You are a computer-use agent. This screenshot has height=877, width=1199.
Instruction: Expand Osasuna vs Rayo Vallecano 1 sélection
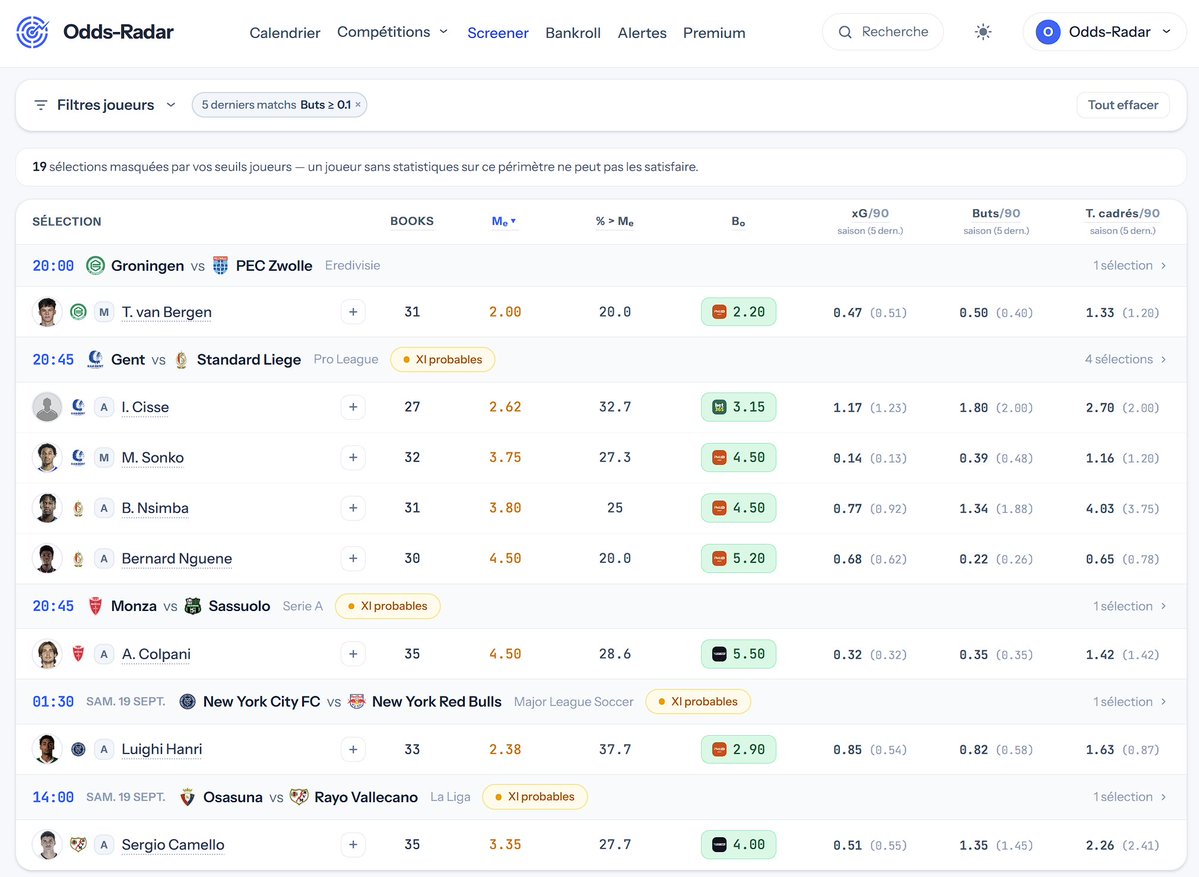pyautogui.click(x=1129, y=797)
